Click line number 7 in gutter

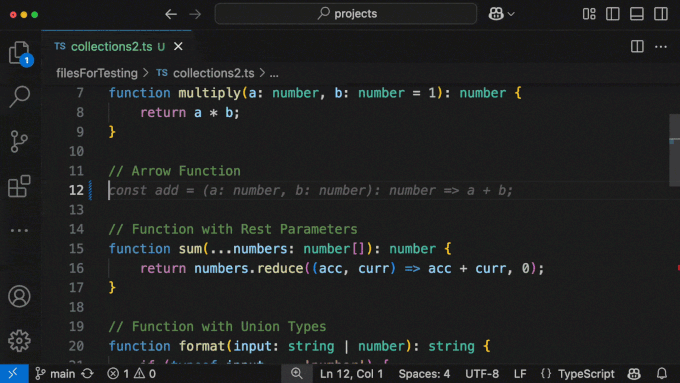pos(80,93)
